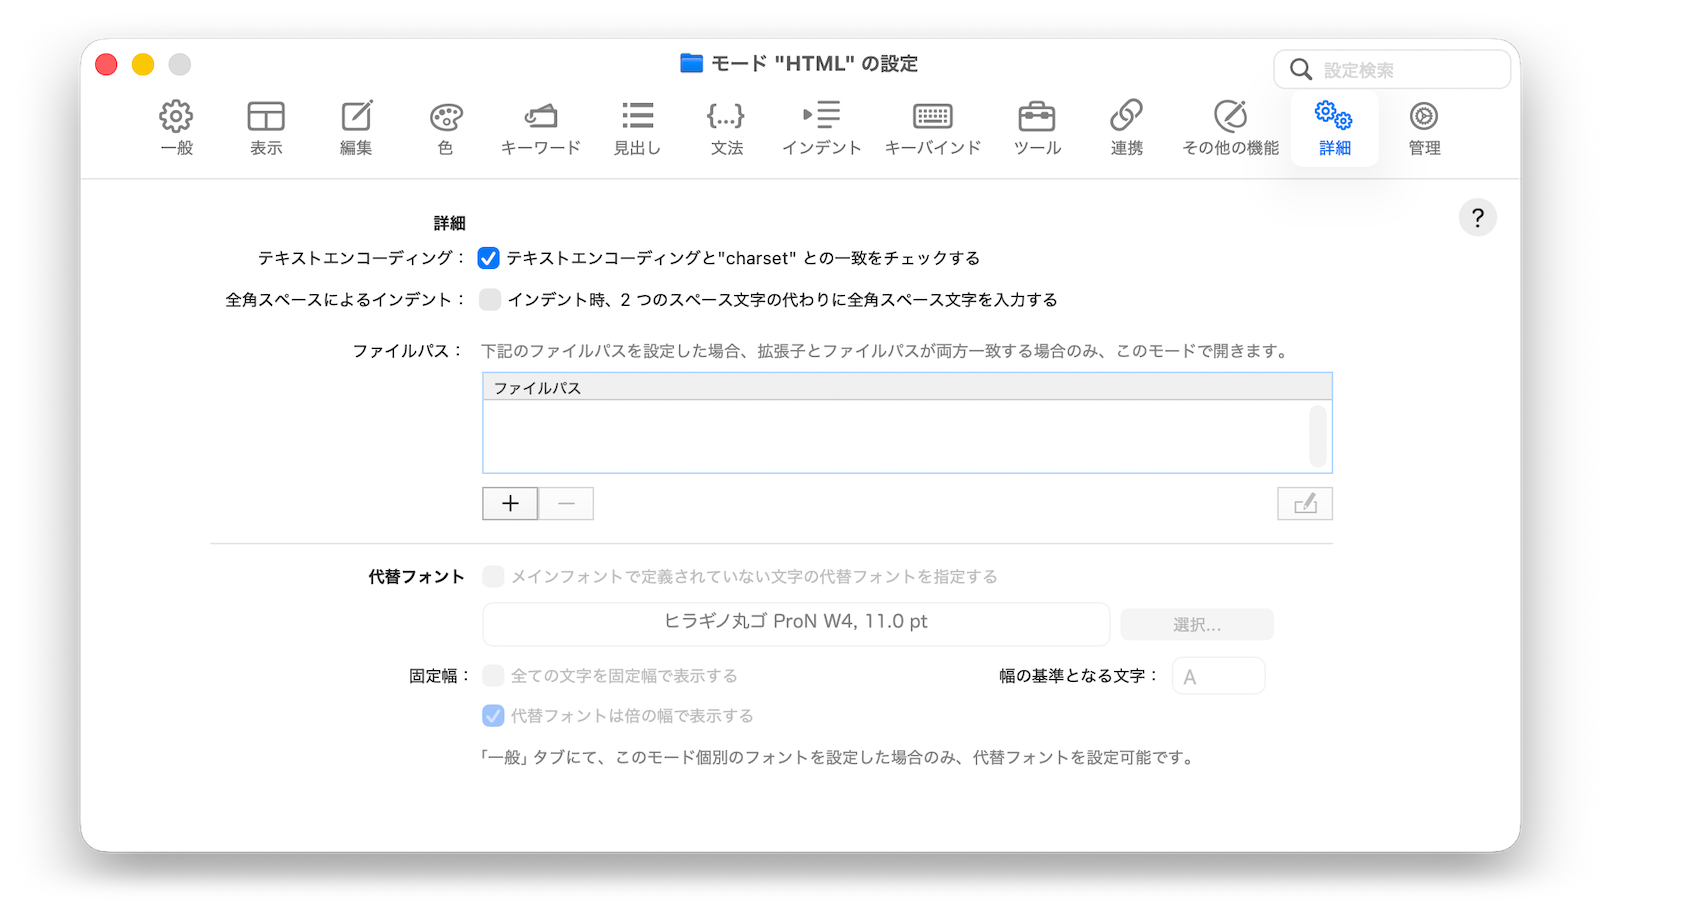Click the file path list scrollbar

[1318, 436]
